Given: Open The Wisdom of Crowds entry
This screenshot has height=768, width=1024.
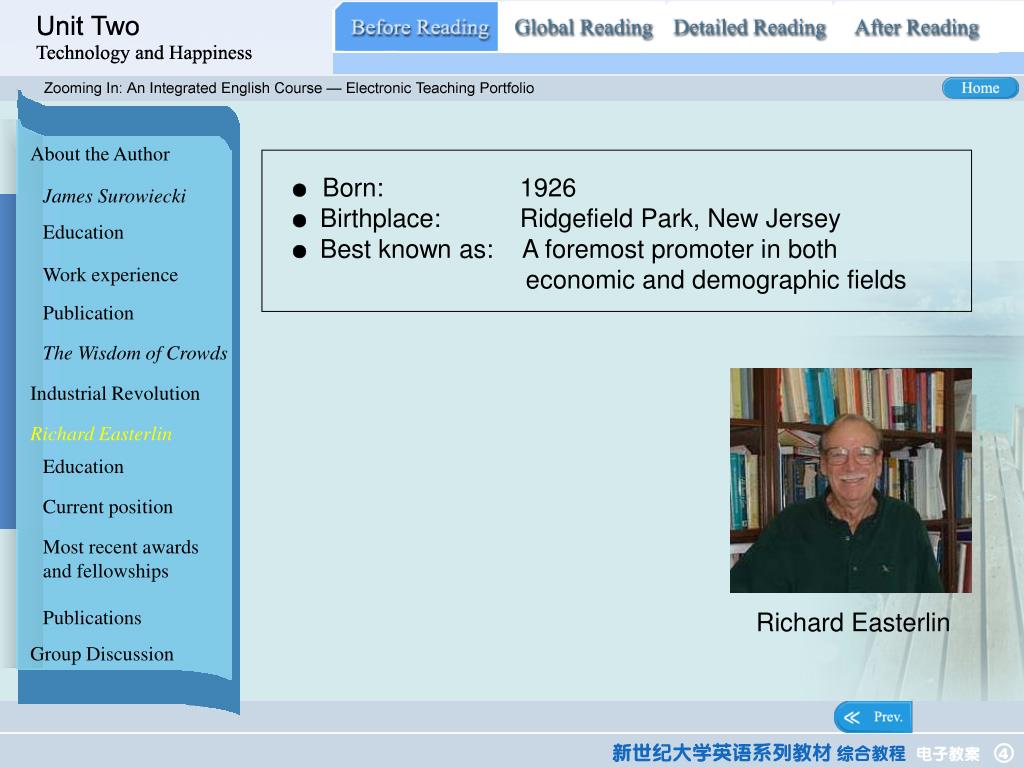Looking at the screenshot, I should (x=135, y=353).
